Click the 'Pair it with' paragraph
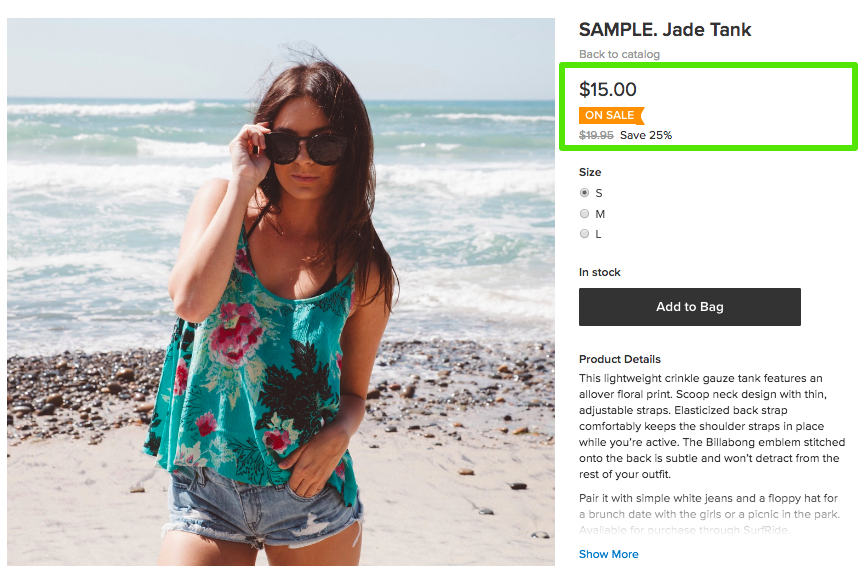The width and height of the screenshot is (867, 569). [709, 514]
